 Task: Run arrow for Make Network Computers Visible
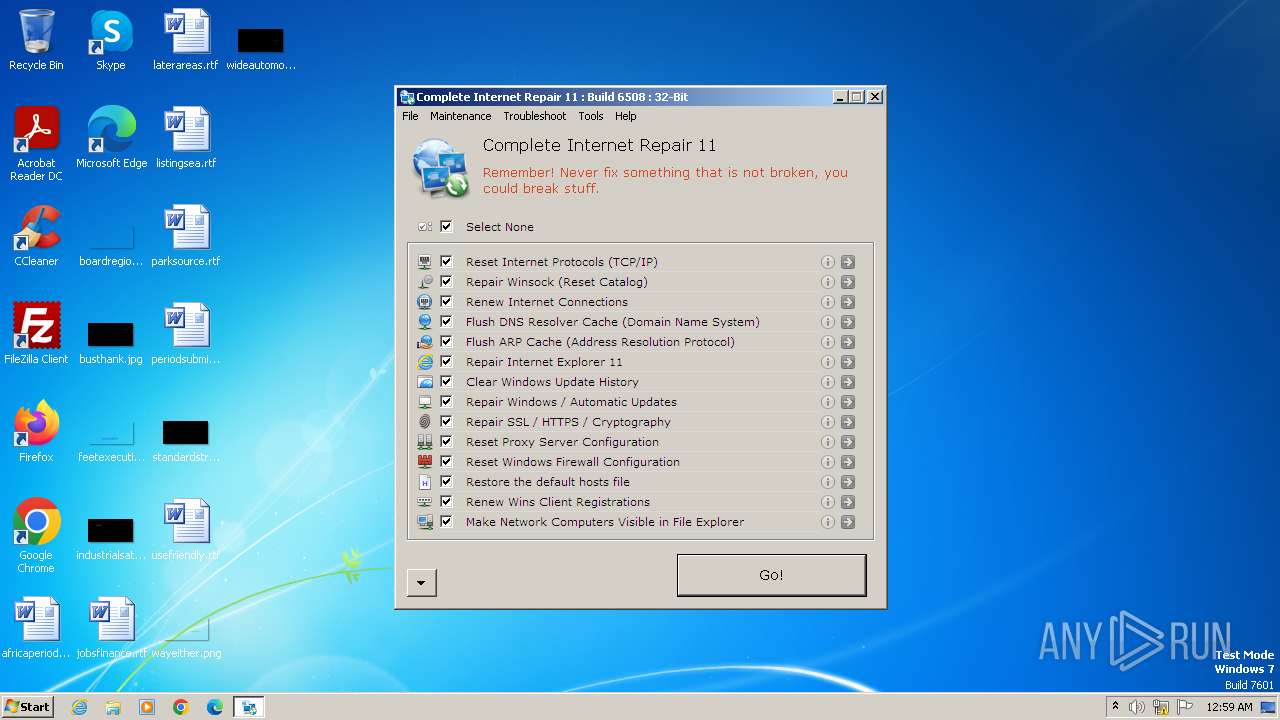[x=848, y=522]
